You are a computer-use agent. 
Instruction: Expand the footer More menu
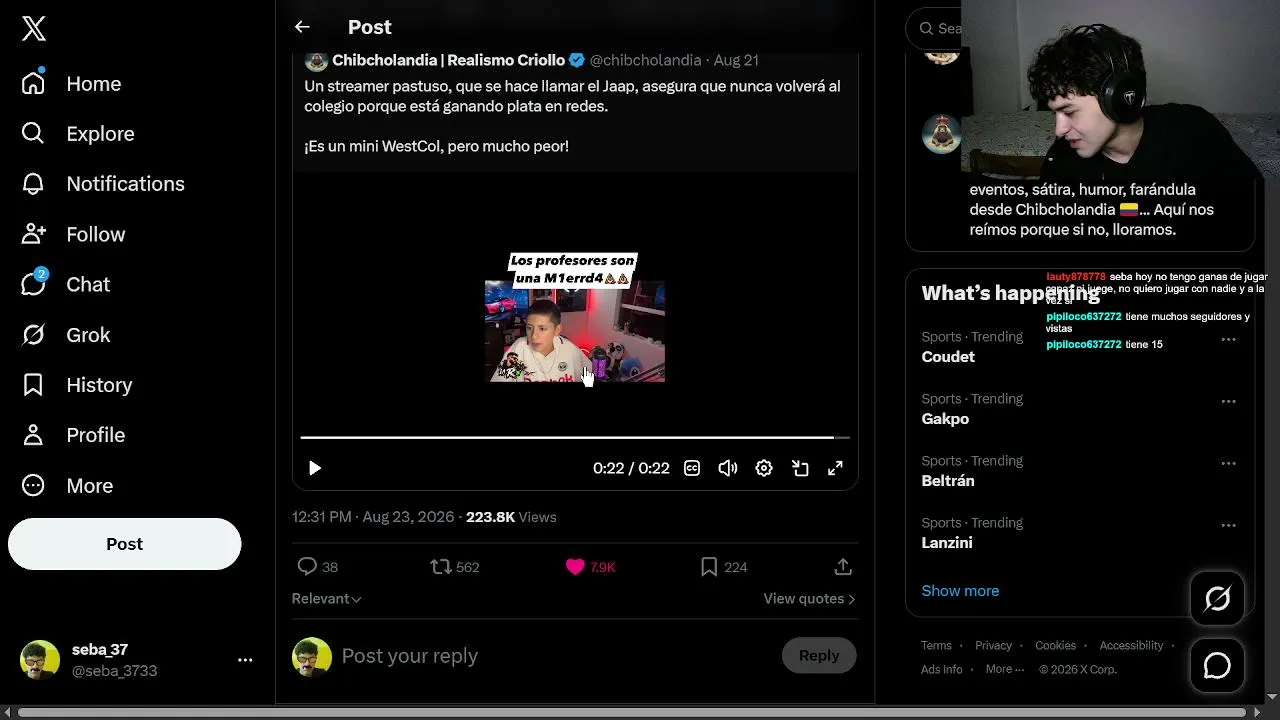pos(1004,670)
